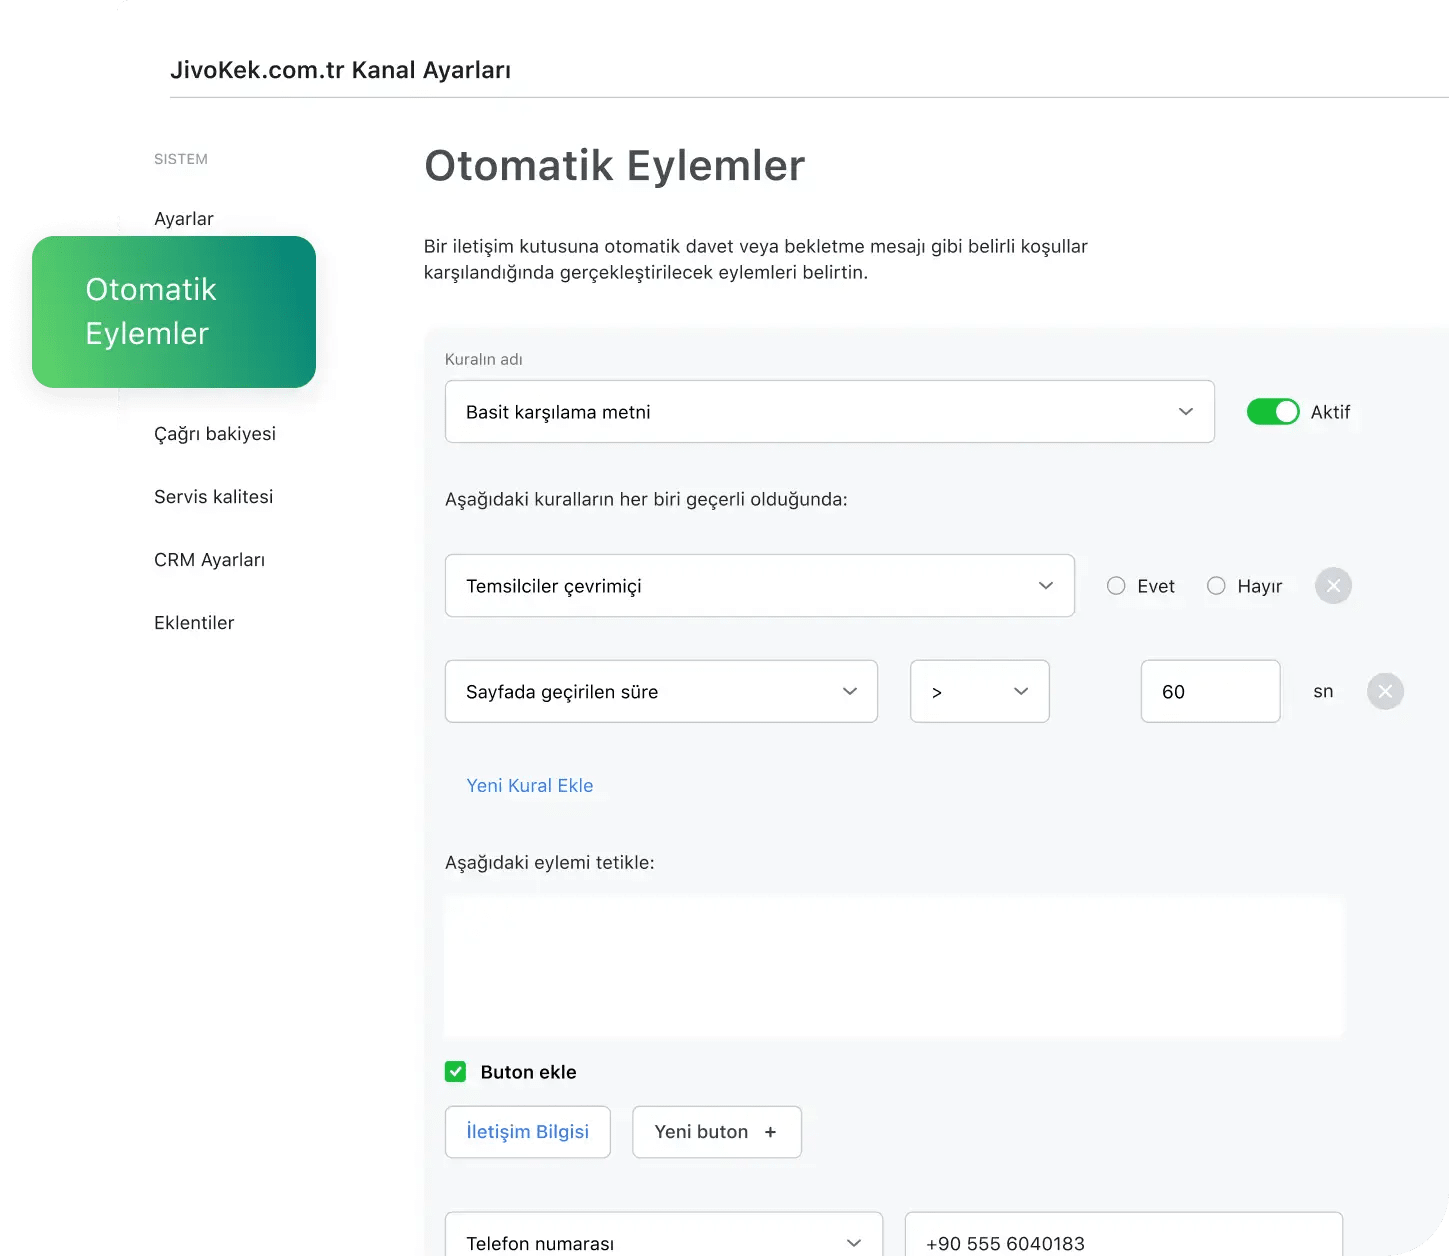Click the SISTEM section heading
This screenshot has height=1256, width=1449.
click(x=181, y=159)
